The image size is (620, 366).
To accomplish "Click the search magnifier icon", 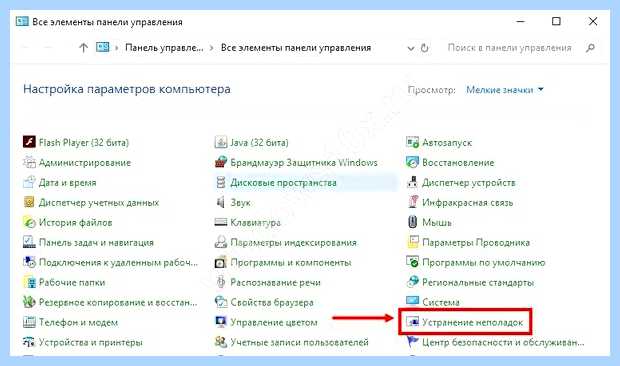I will [590, 48].
